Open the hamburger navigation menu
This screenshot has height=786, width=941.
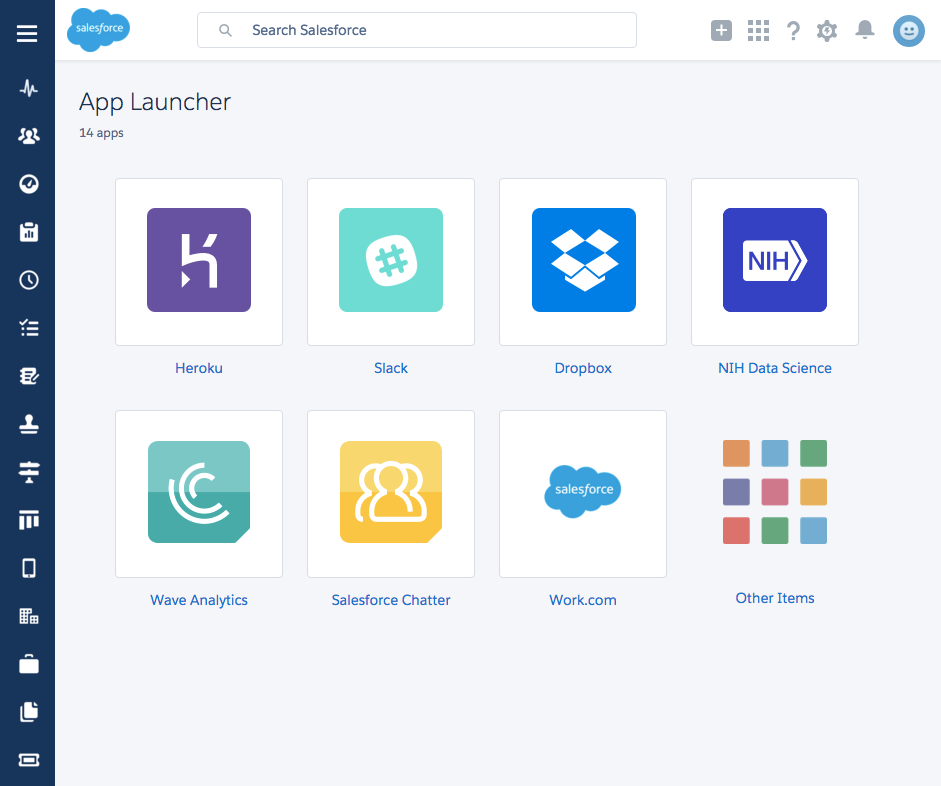pos(27,32)
